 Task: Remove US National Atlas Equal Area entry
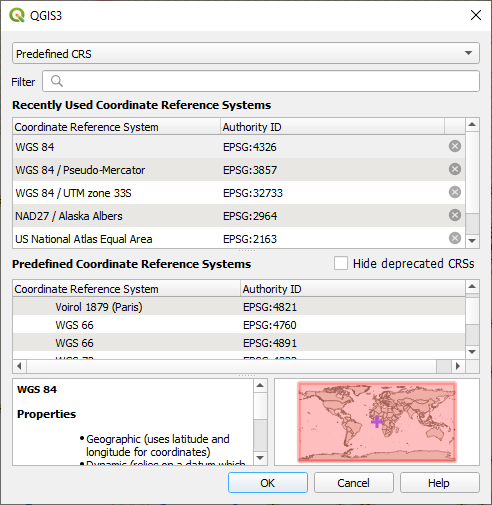(x=455, y=238)
